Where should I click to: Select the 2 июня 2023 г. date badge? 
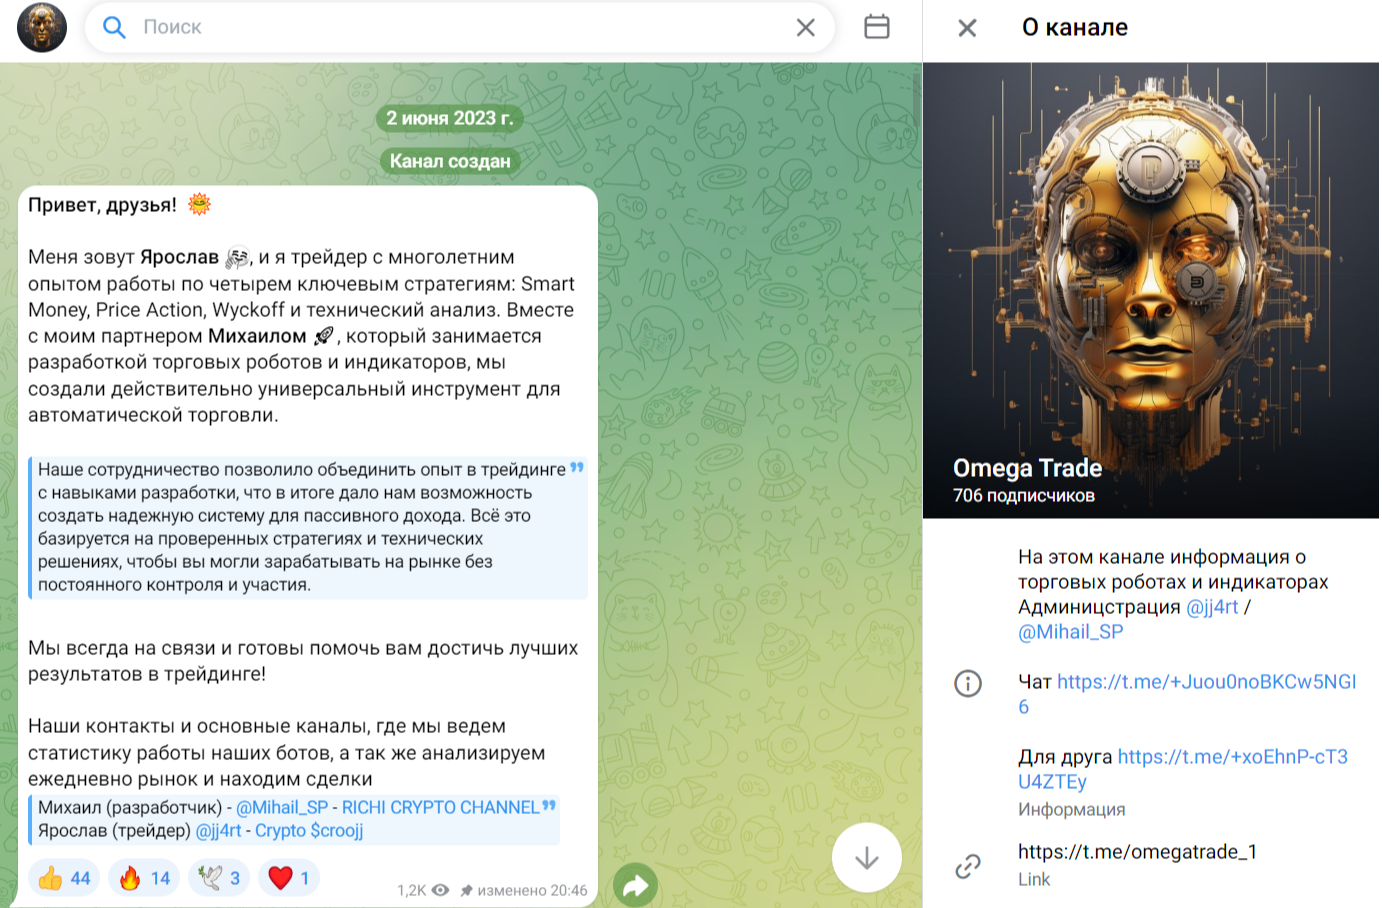[x=450, y=118]
